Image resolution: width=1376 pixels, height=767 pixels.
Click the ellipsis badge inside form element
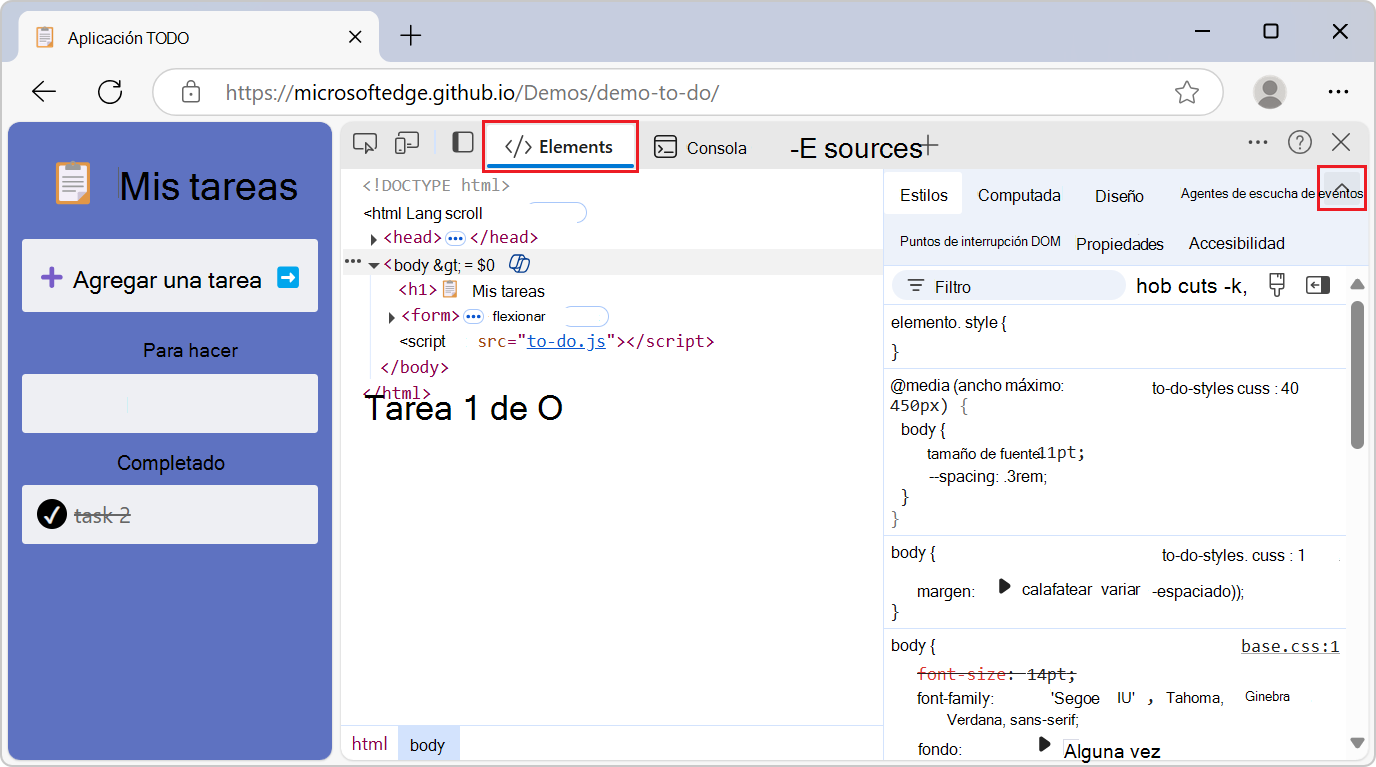click(474, 317)
